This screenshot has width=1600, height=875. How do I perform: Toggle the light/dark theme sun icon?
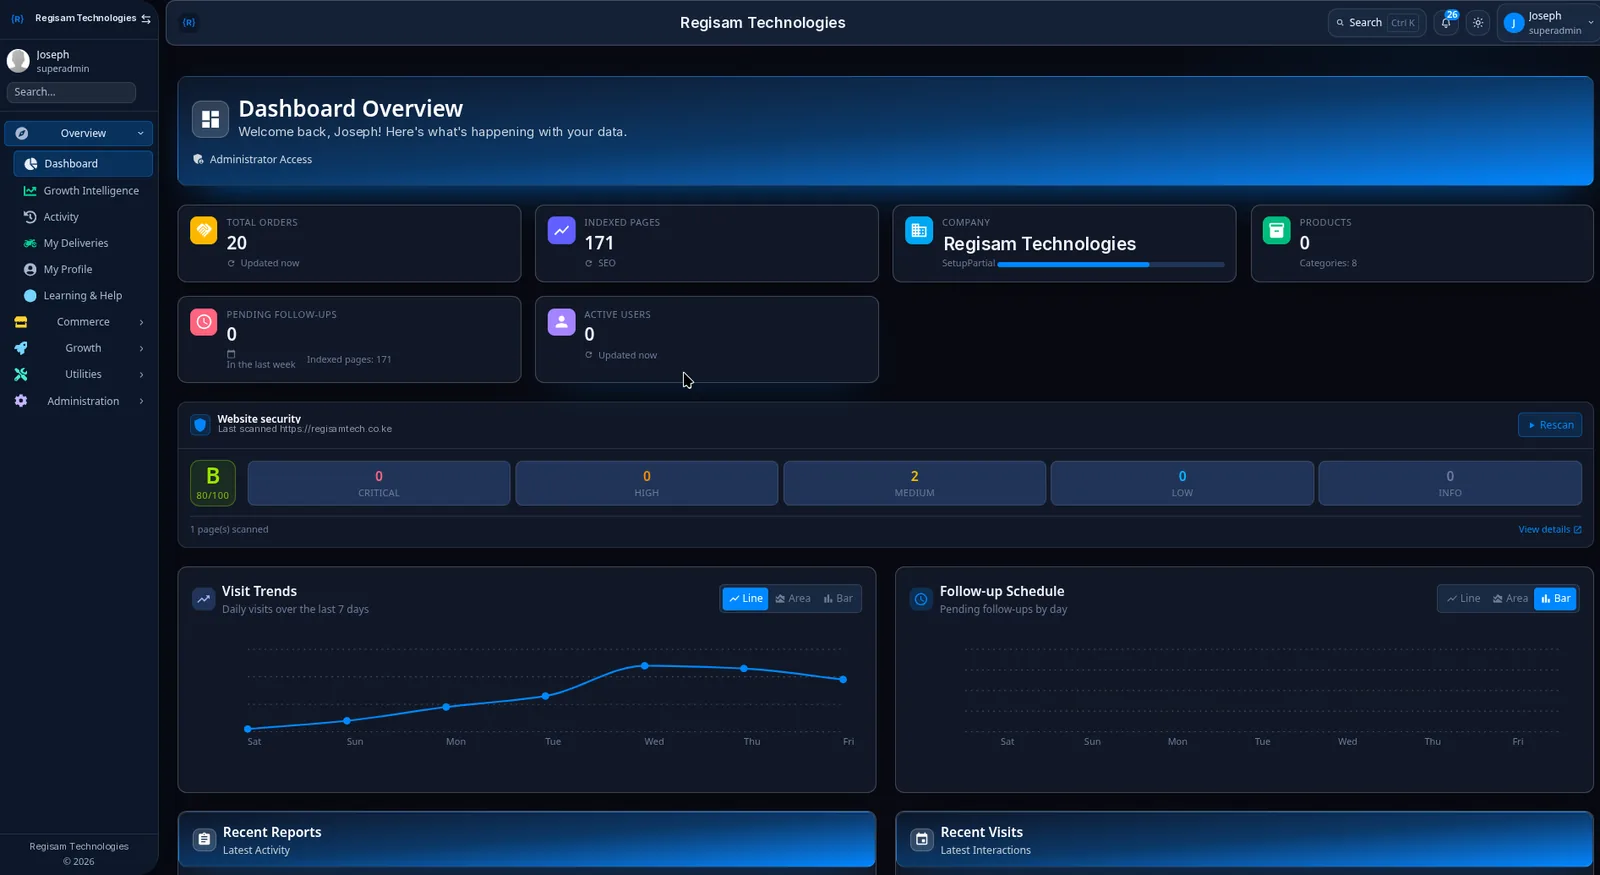click(x=1478, y=23)
